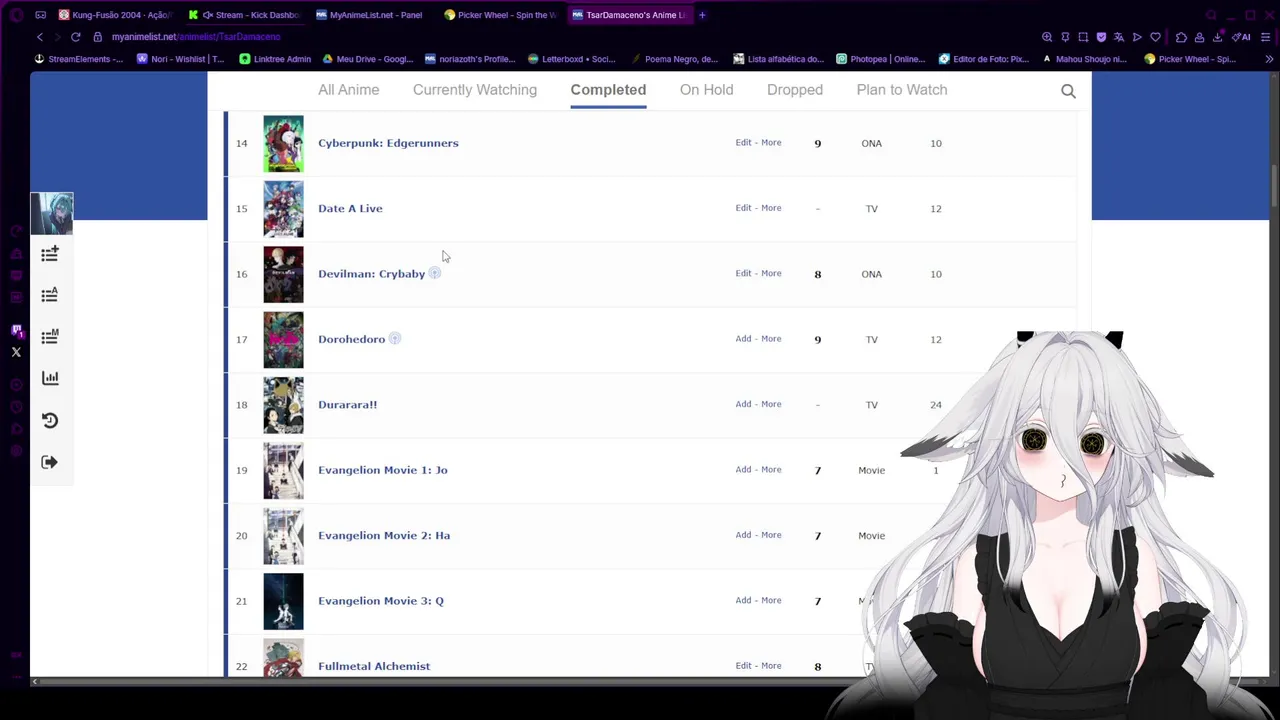Viewport: 1280px width, 720px height.
Task: Toggle the ad-blocker shield icon
Action: [x=1101, y=37]
